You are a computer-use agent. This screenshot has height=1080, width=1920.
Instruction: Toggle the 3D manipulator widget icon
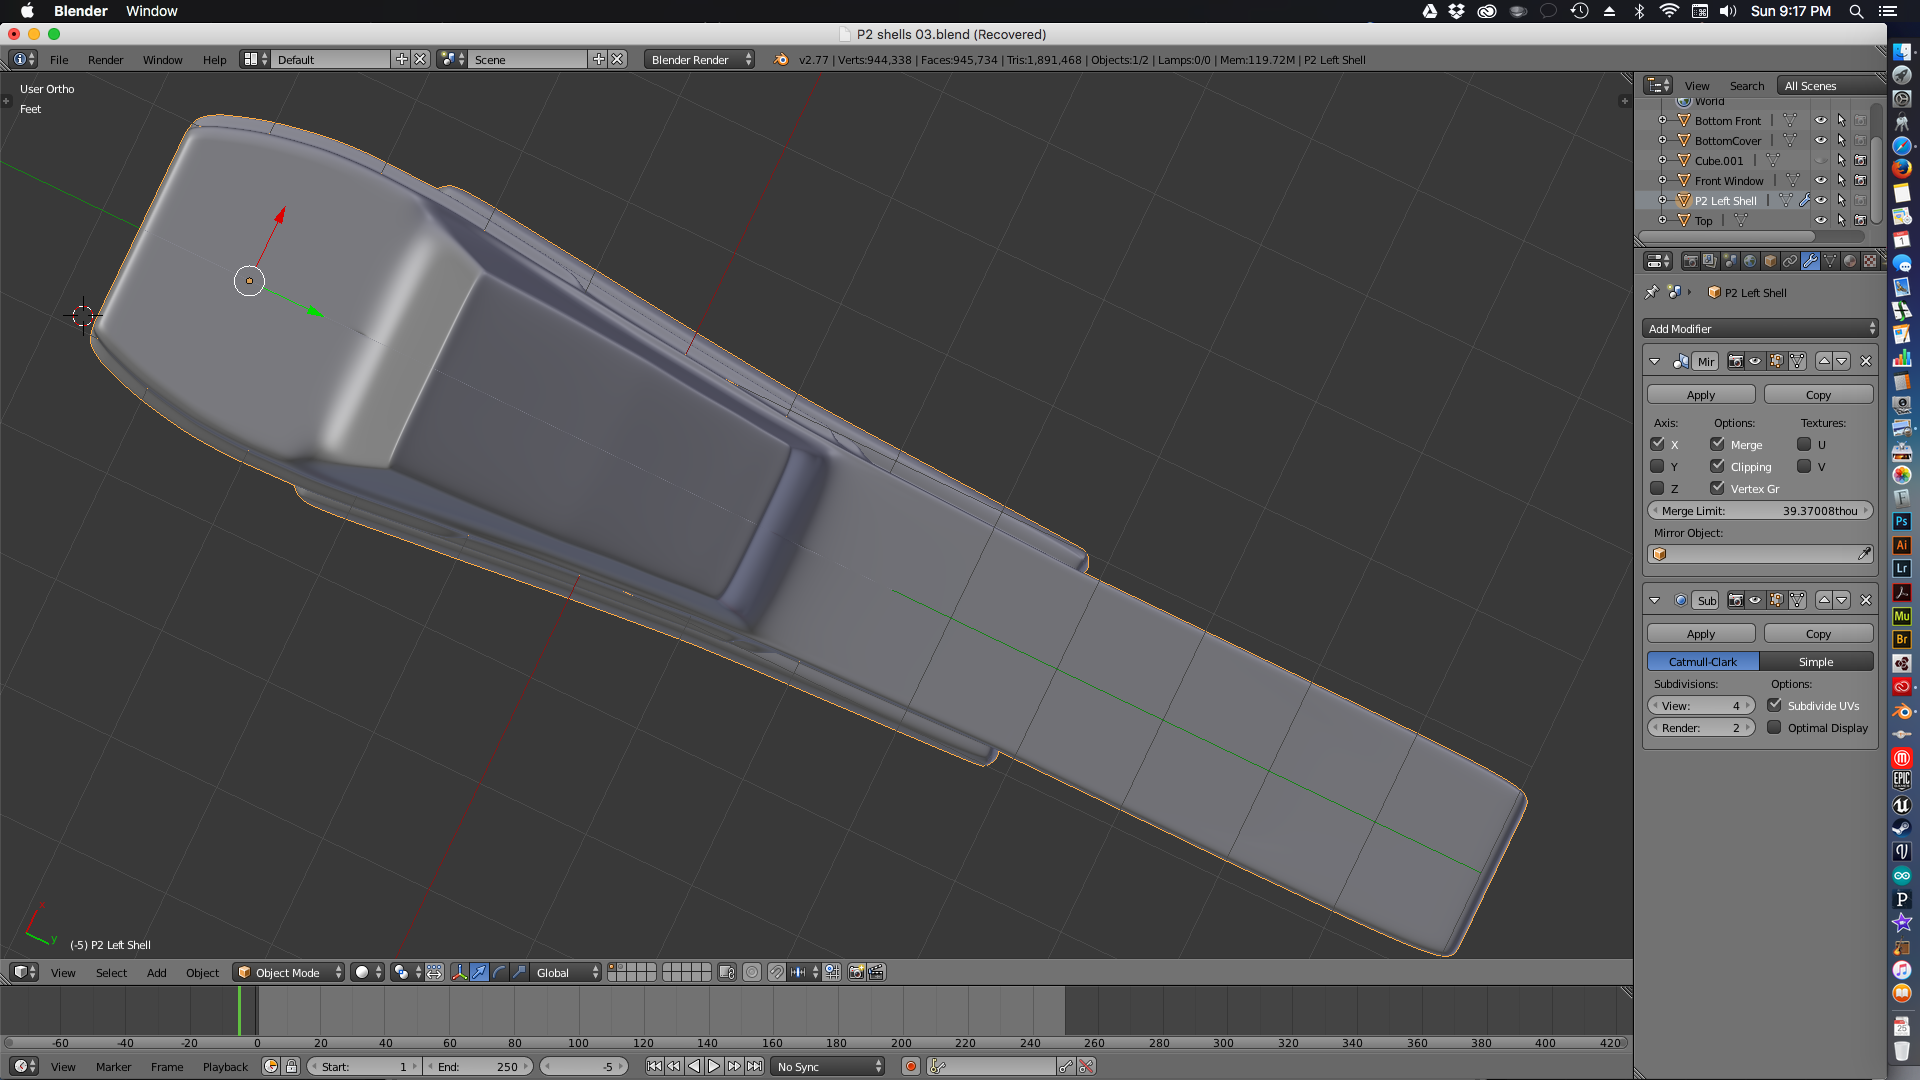point(459,972)
